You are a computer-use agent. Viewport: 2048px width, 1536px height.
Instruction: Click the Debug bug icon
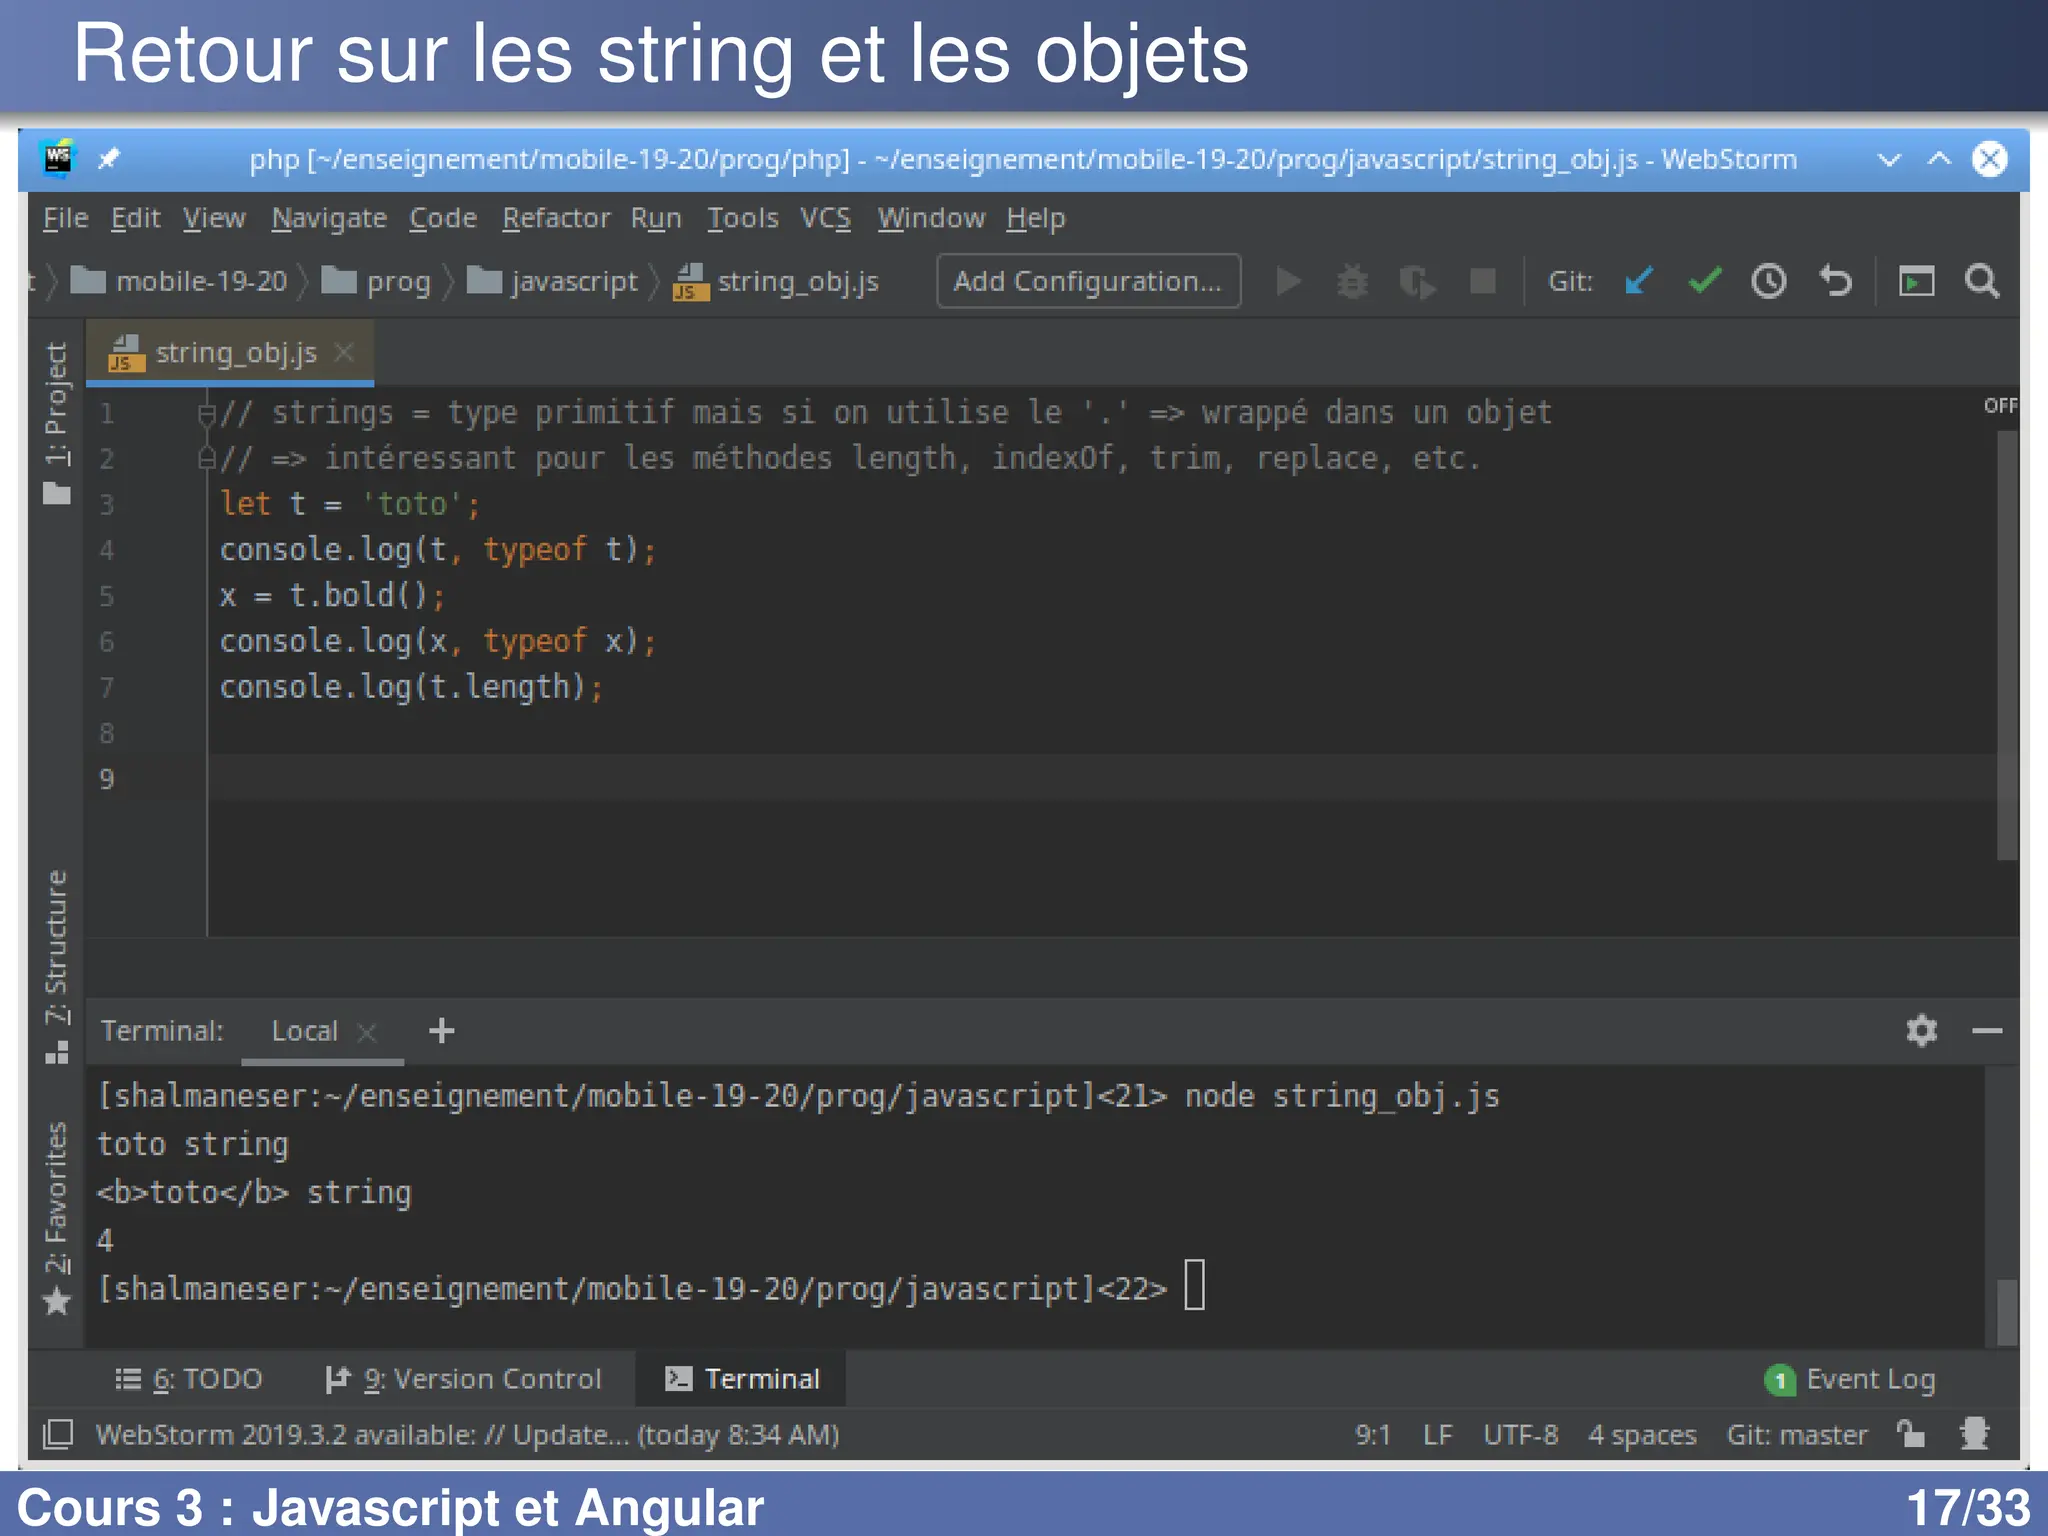[1353, 282]
